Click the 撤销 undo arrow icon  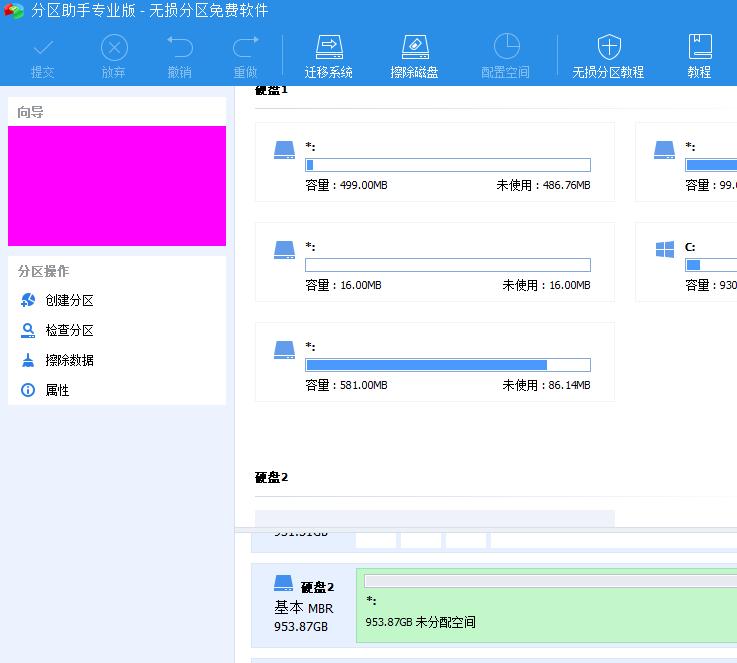click(180, 47)
